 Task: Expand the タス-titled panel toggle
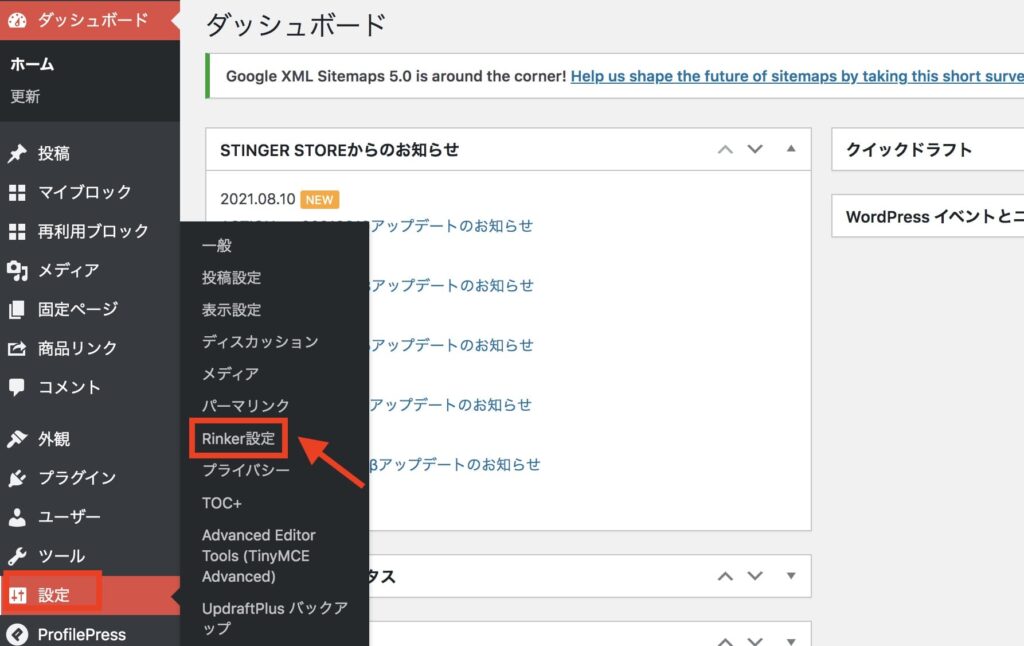point(791,576)
